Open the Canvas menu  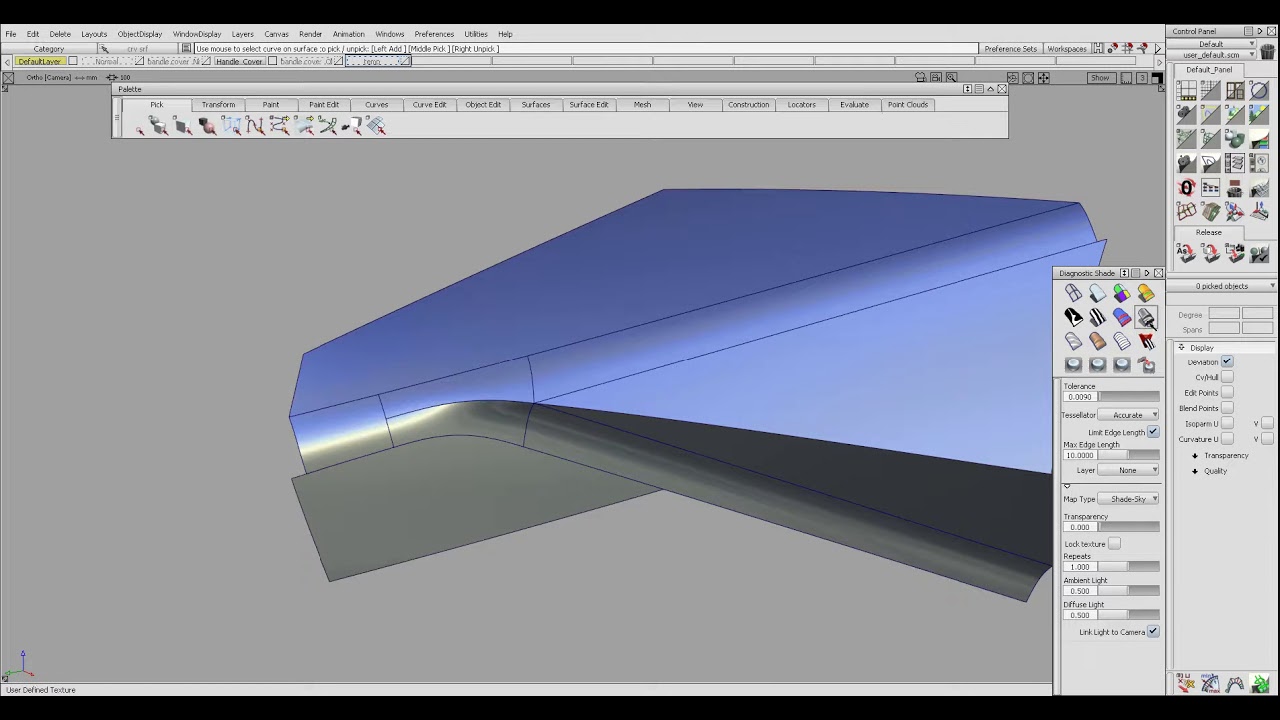click(276, 34)
